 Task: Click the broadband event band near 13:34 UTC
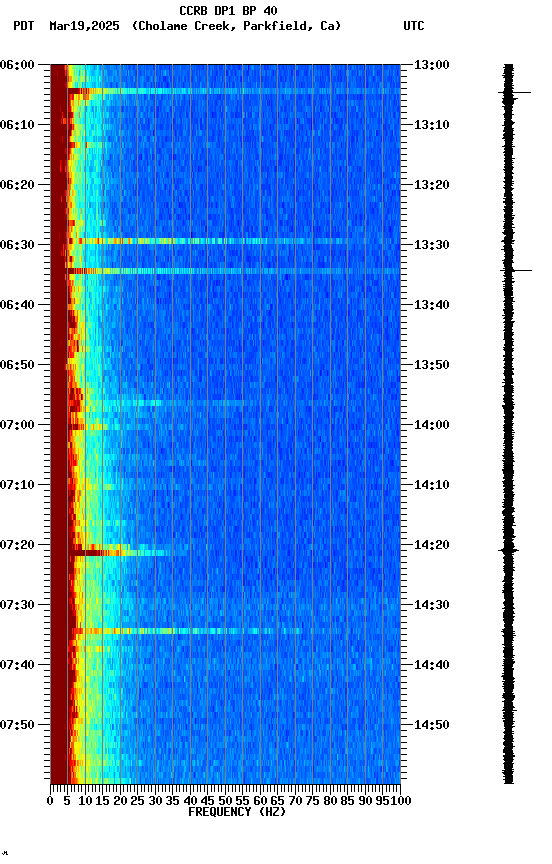point(233,271)
